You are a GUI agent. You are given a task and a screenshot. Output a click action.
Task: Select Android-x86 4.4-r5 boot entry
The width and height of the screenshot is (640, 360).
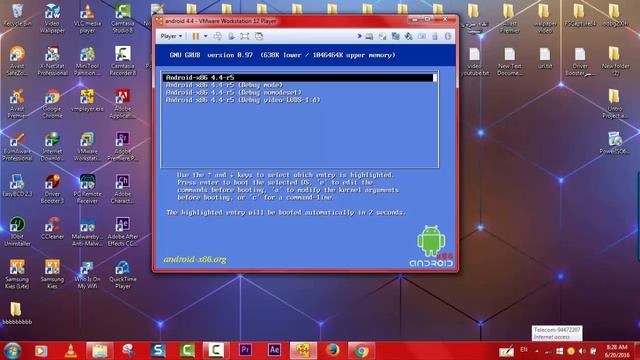pyautogui.click(x=299, y=78)
